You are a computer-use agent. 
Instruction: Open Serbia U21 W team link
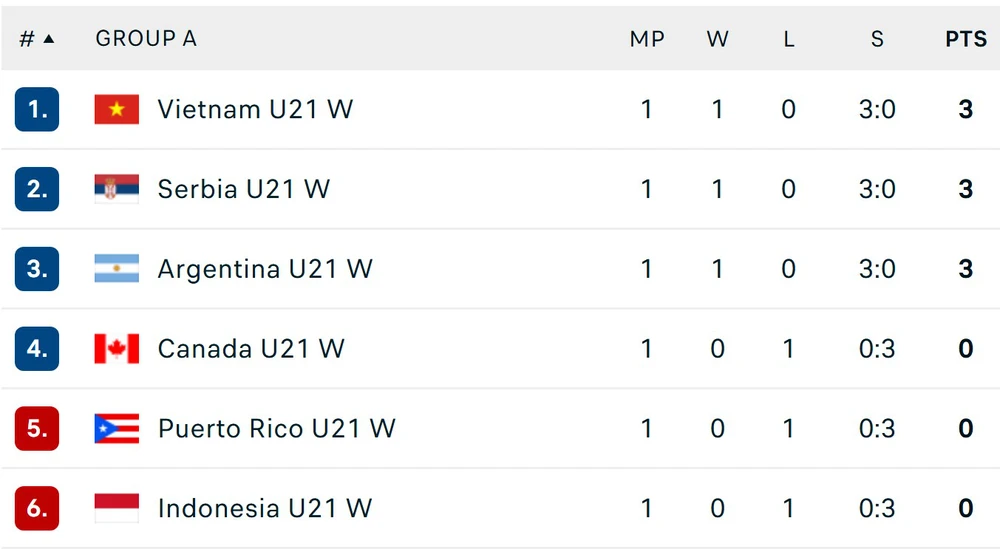[x=244, y=189]
